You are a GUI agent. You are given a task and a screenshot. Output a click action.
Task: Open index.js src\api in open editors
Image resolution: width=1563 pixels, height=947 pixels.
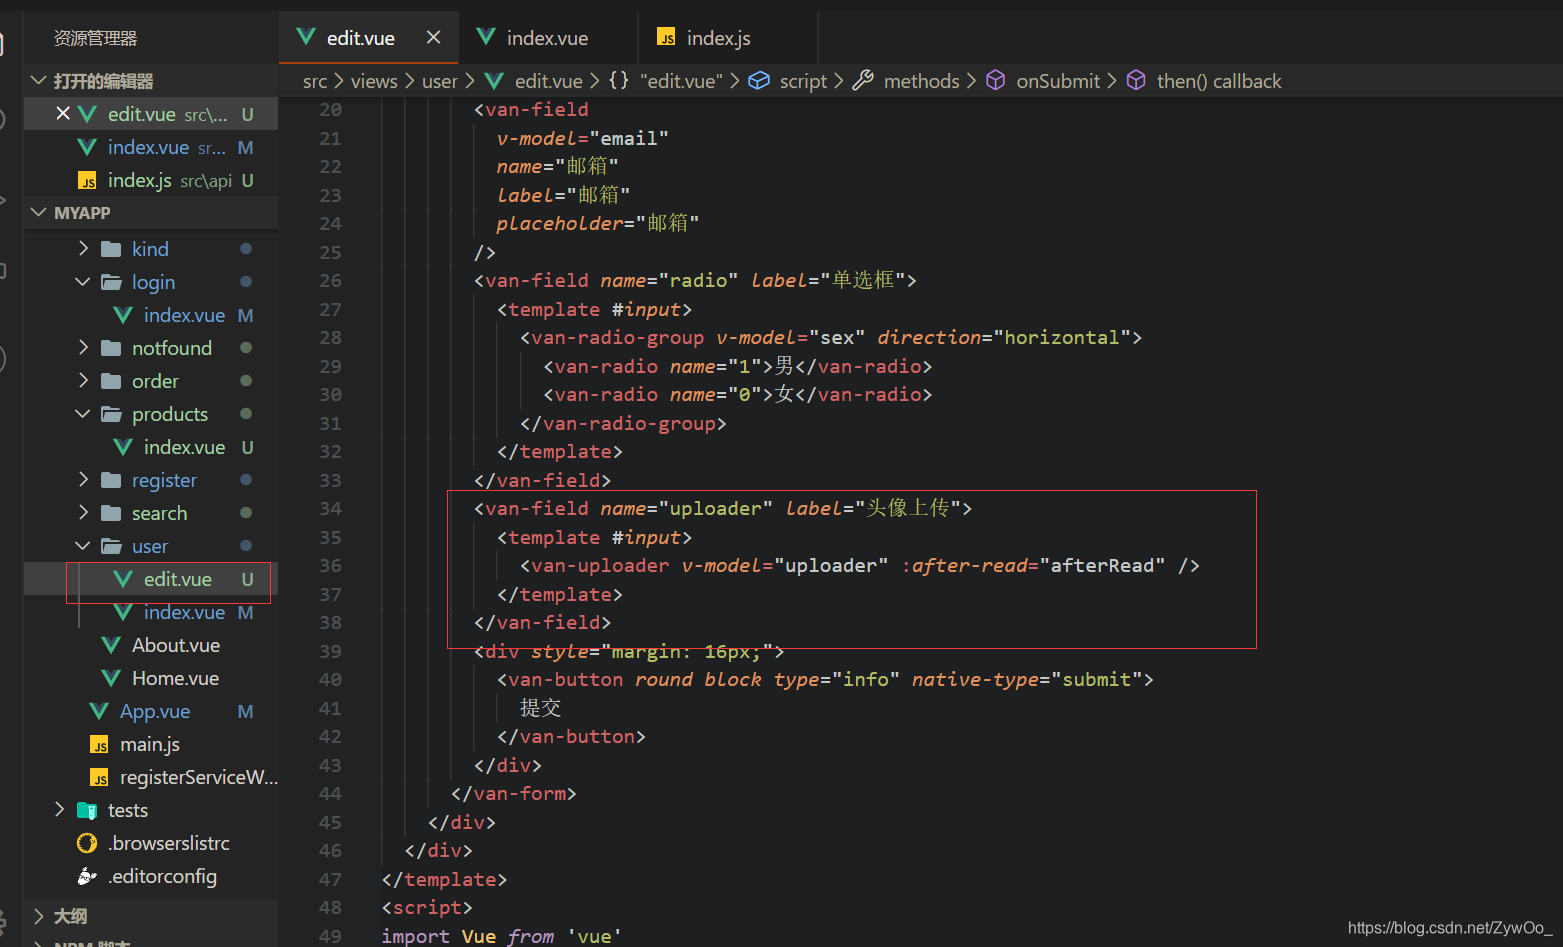coord(152,180)
